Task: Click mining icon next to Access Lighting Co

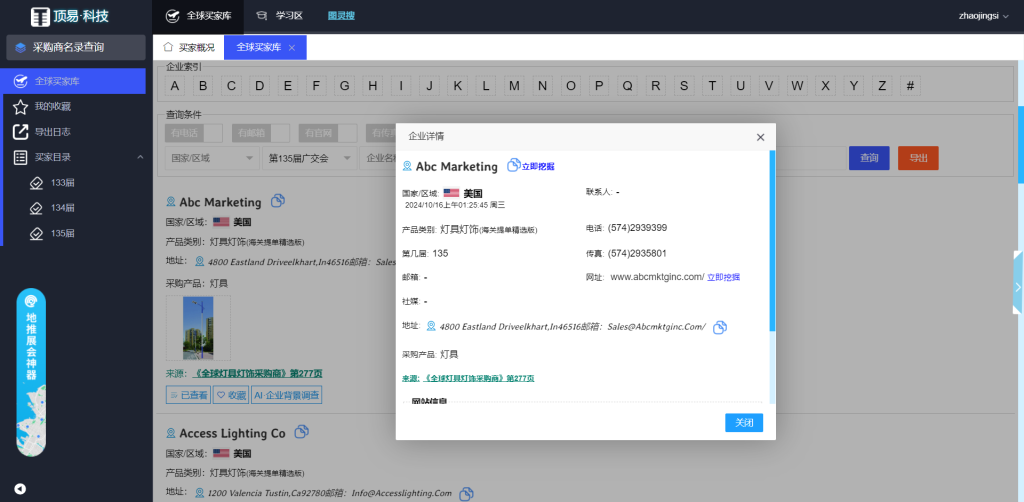Action: (x=301, y=432)
